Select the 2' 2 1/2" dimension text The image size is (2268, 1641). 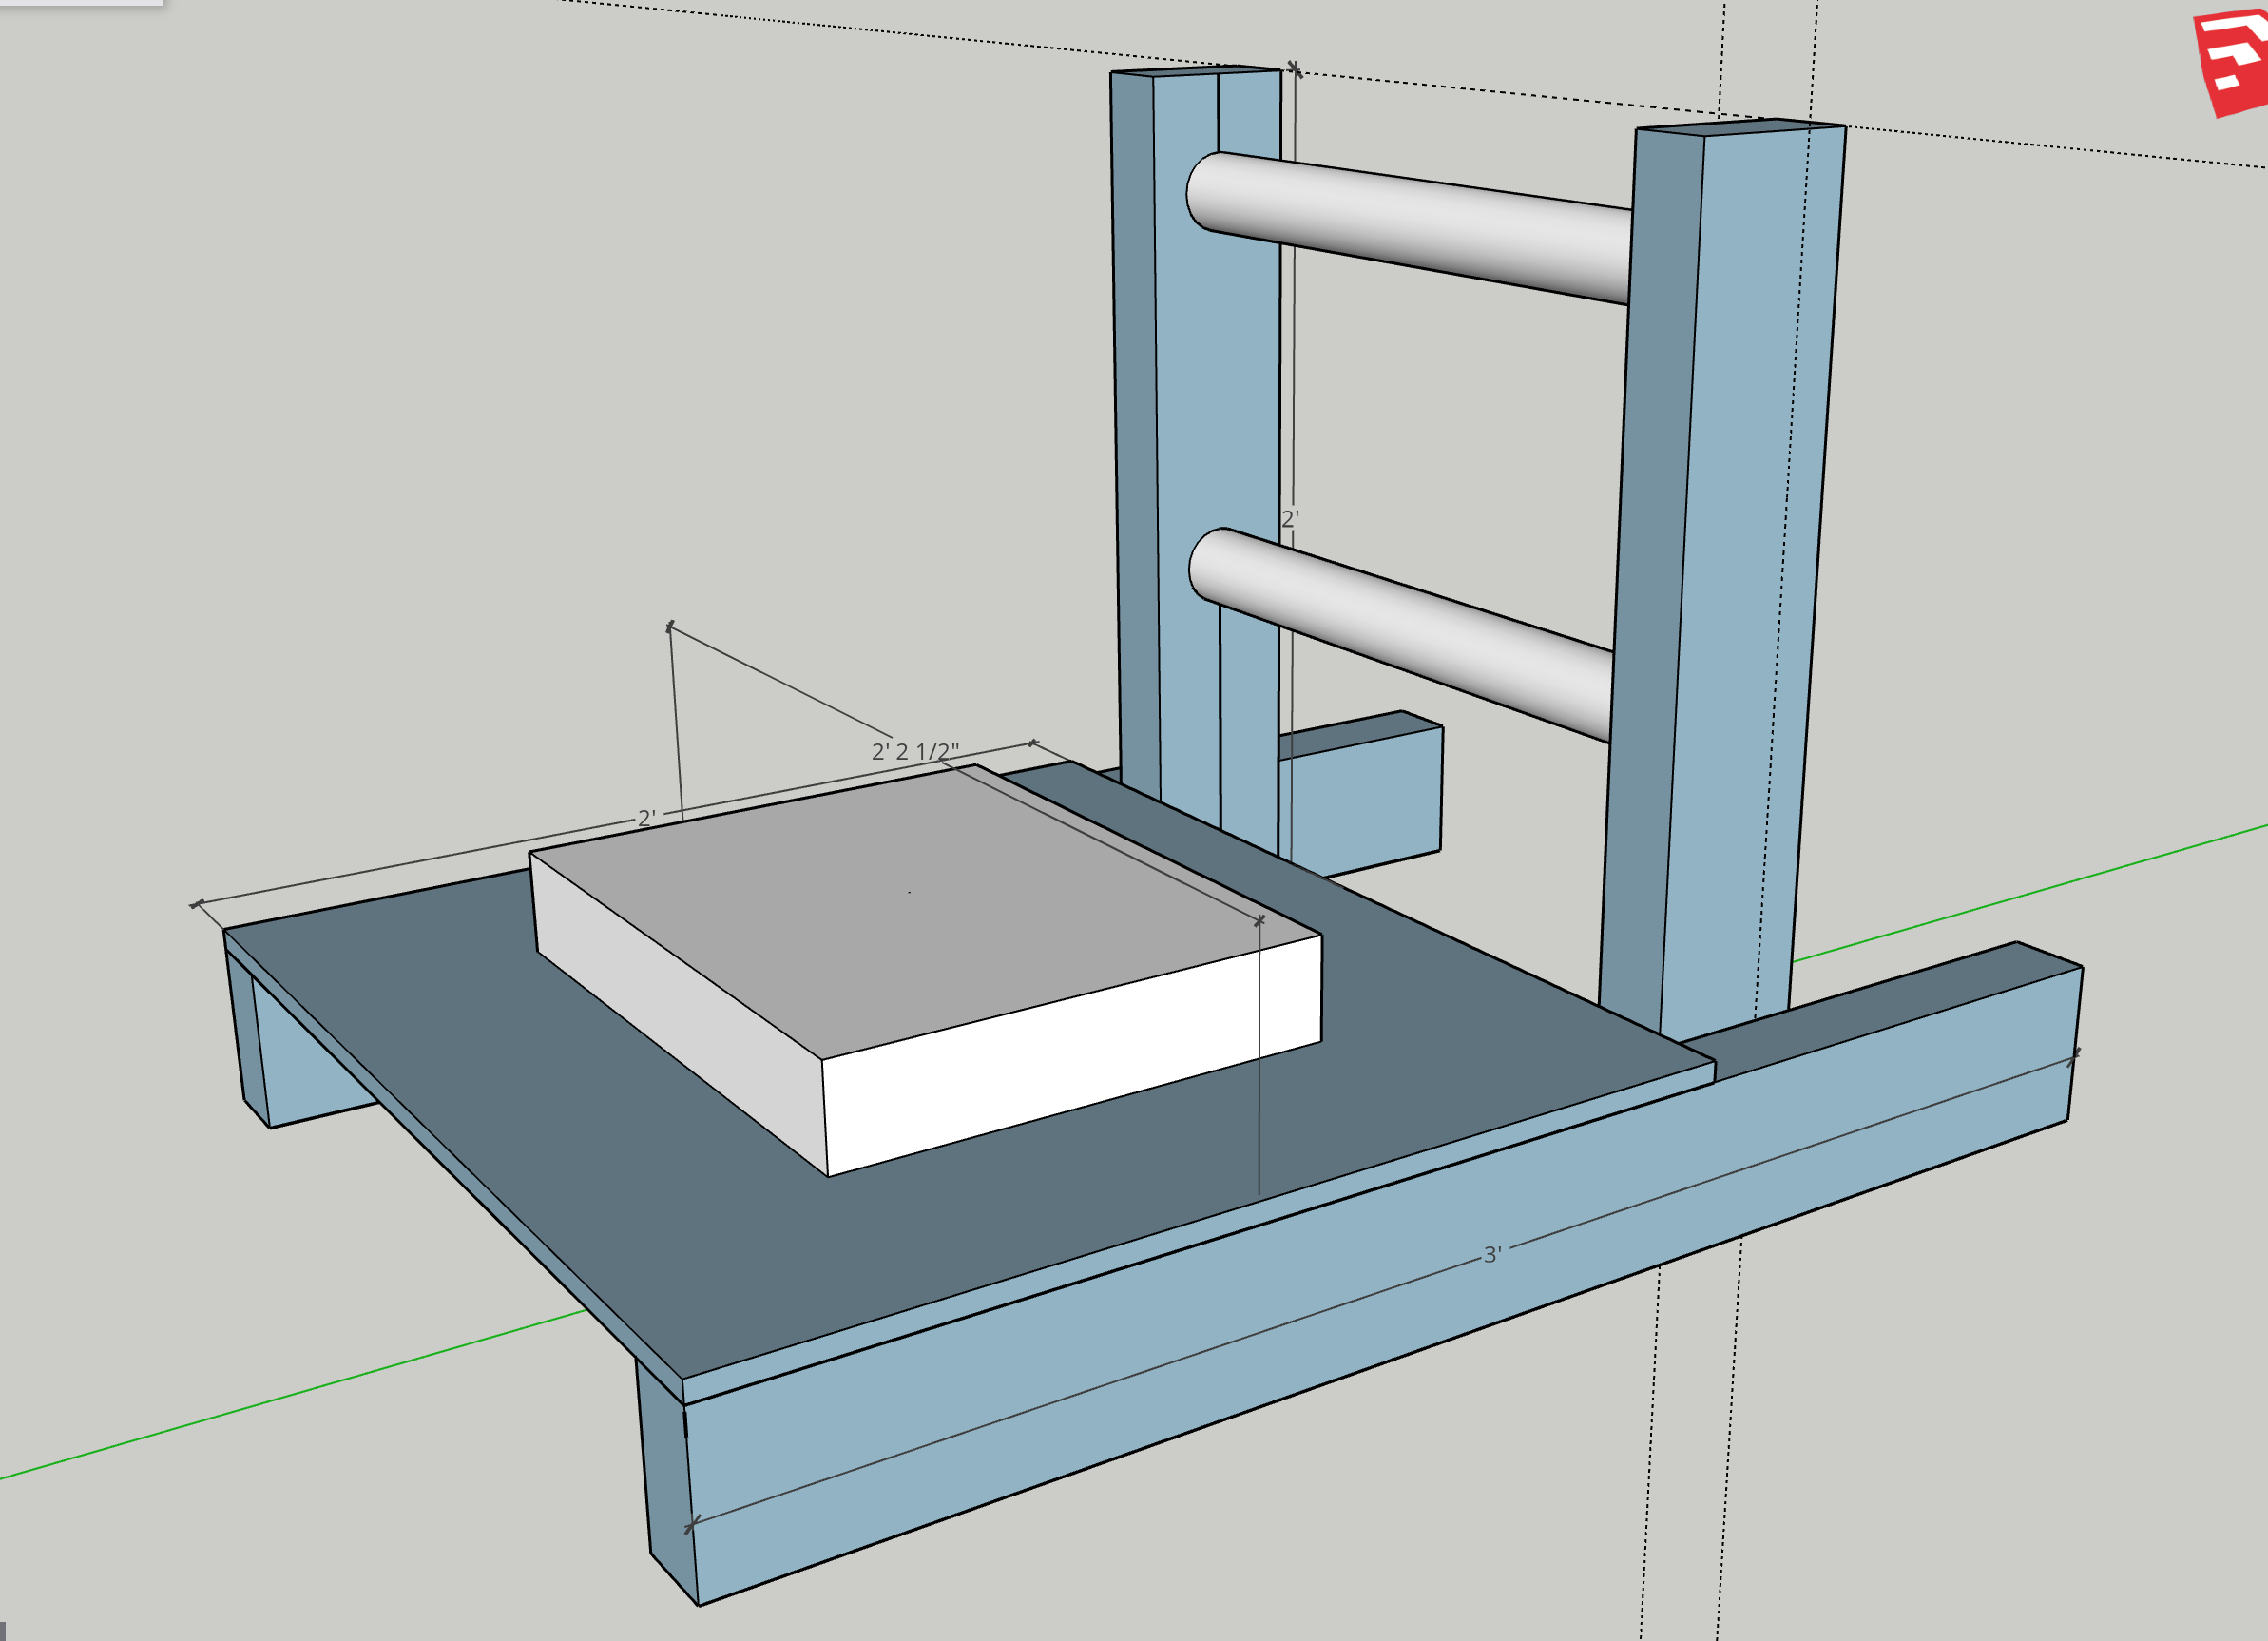pos(914,751)
